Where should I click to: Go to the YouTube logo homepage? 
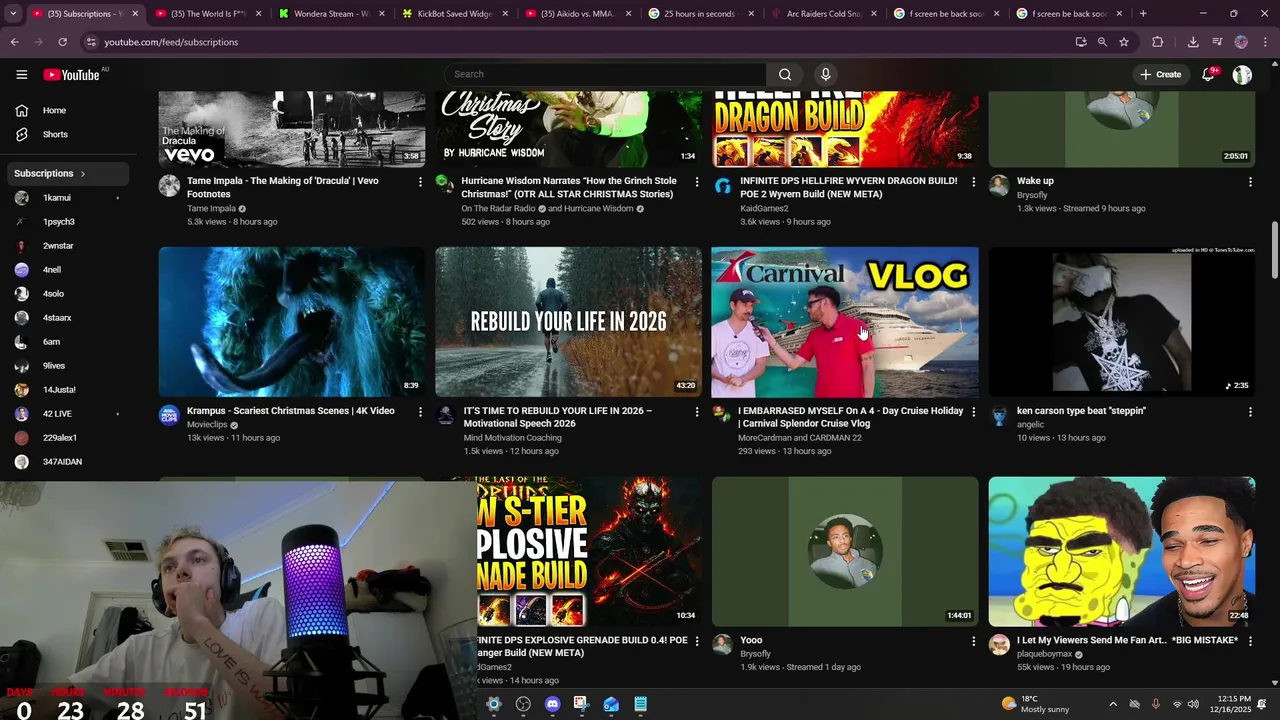coord(72,75)
